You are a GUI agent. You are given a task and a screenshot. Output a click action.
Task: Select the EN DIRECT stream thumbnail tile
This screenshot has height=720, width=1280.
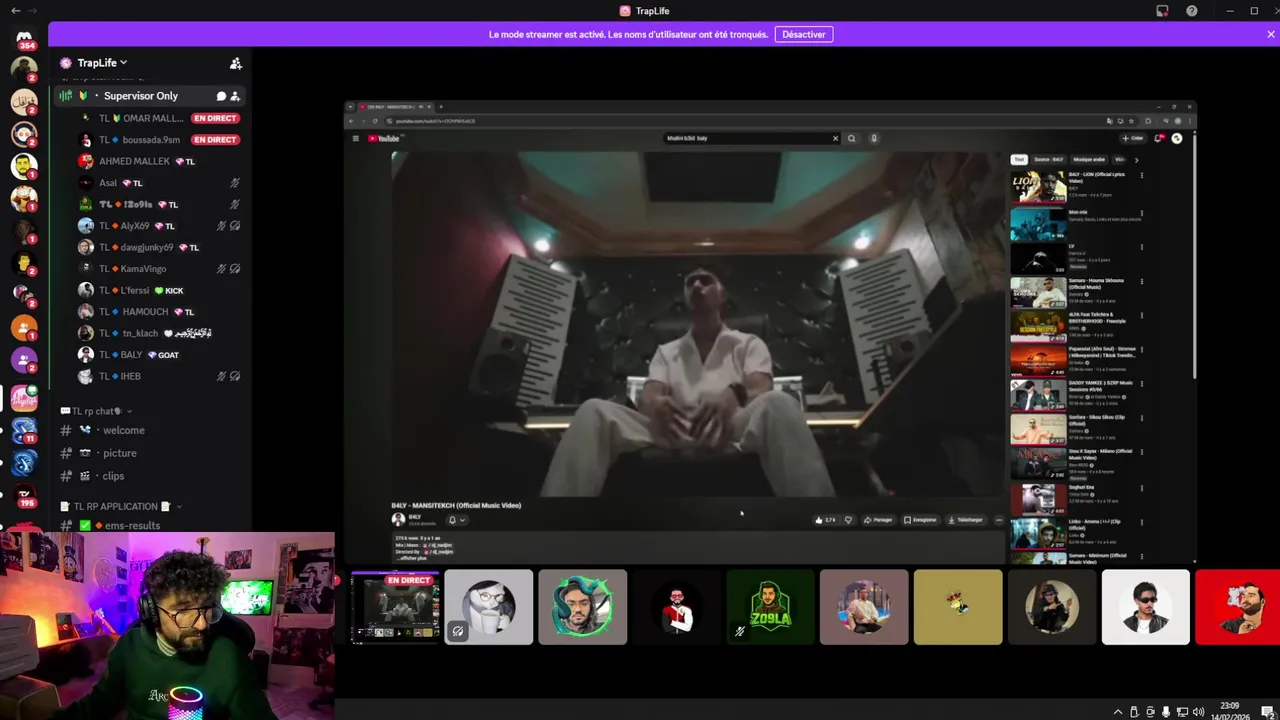tap(395, 607)
